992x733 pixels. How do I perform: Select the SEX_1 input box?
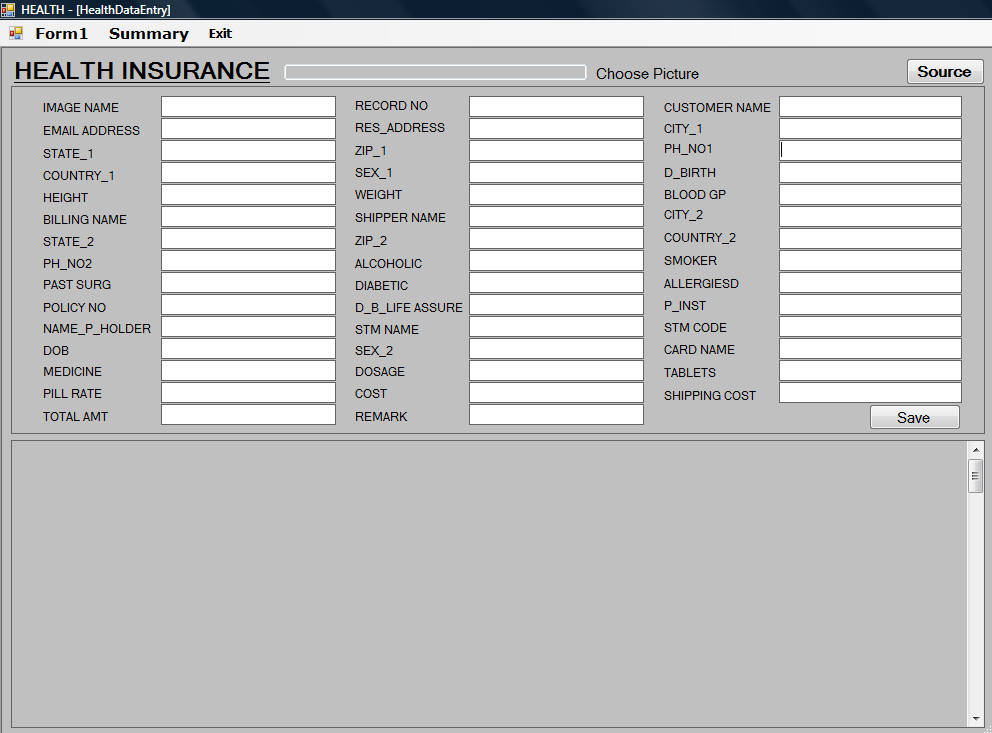(x=556, y=173)
